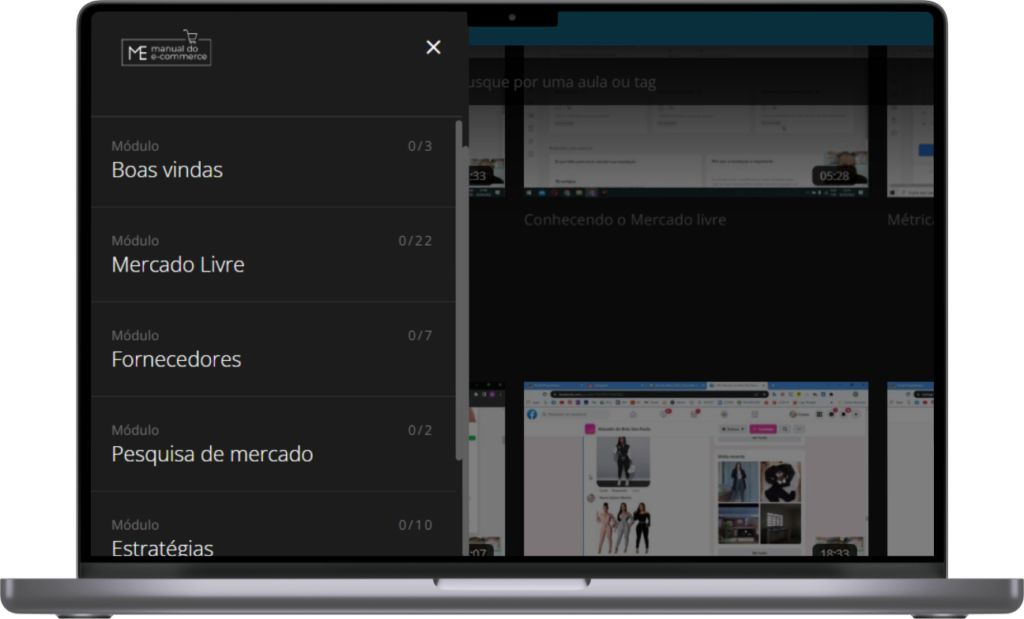Open the 'Conhecendo o Mercado livre' lesson title
The image size is (1024, 619).
(625, 219)
